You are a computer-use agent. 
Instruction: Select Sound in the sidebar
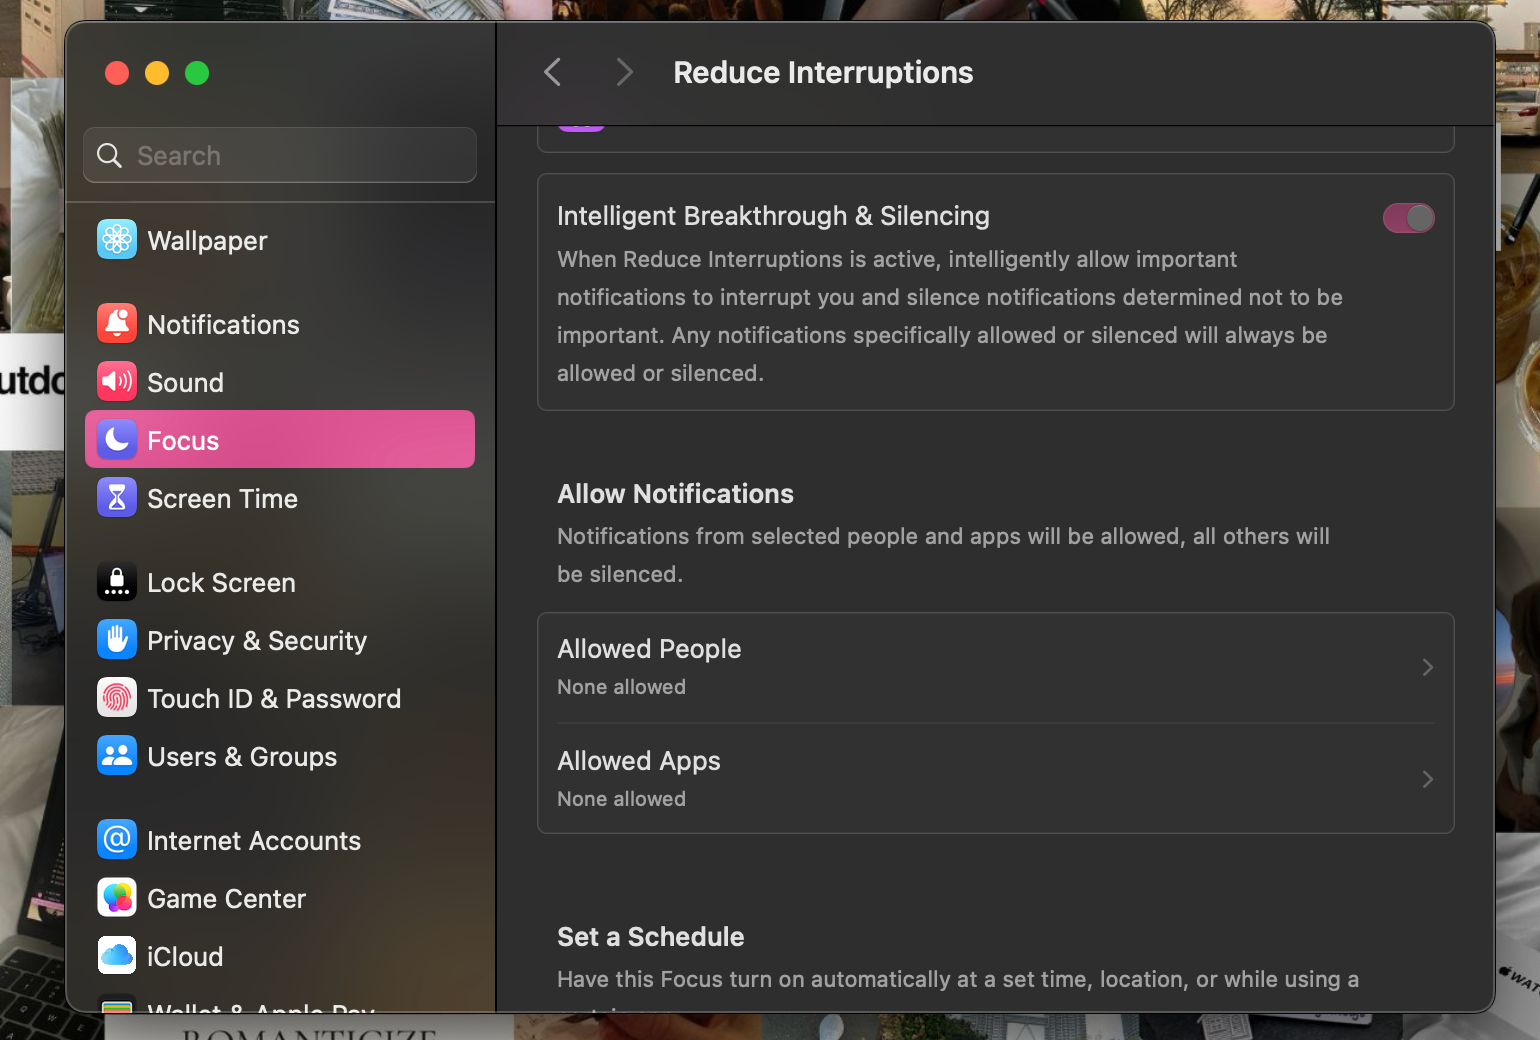(280, 382)
